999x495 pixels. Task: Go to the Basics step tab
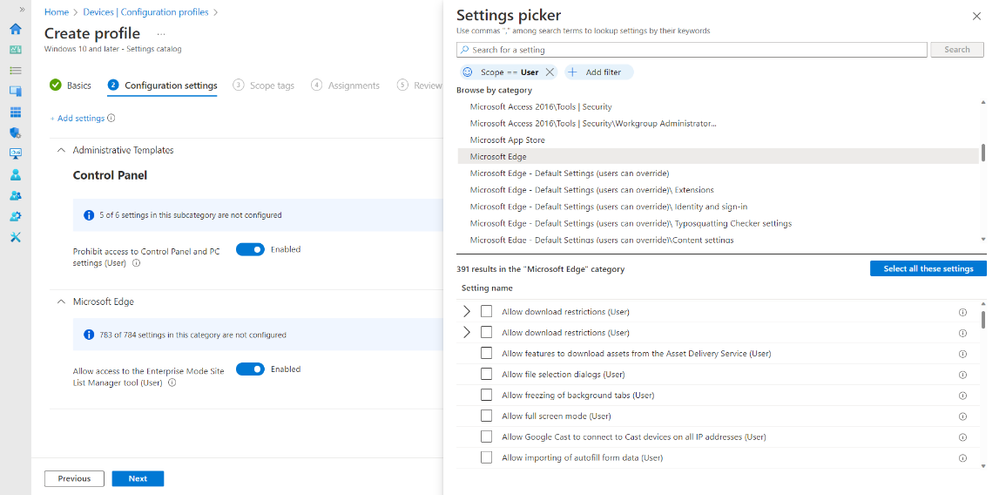[70, 85]
